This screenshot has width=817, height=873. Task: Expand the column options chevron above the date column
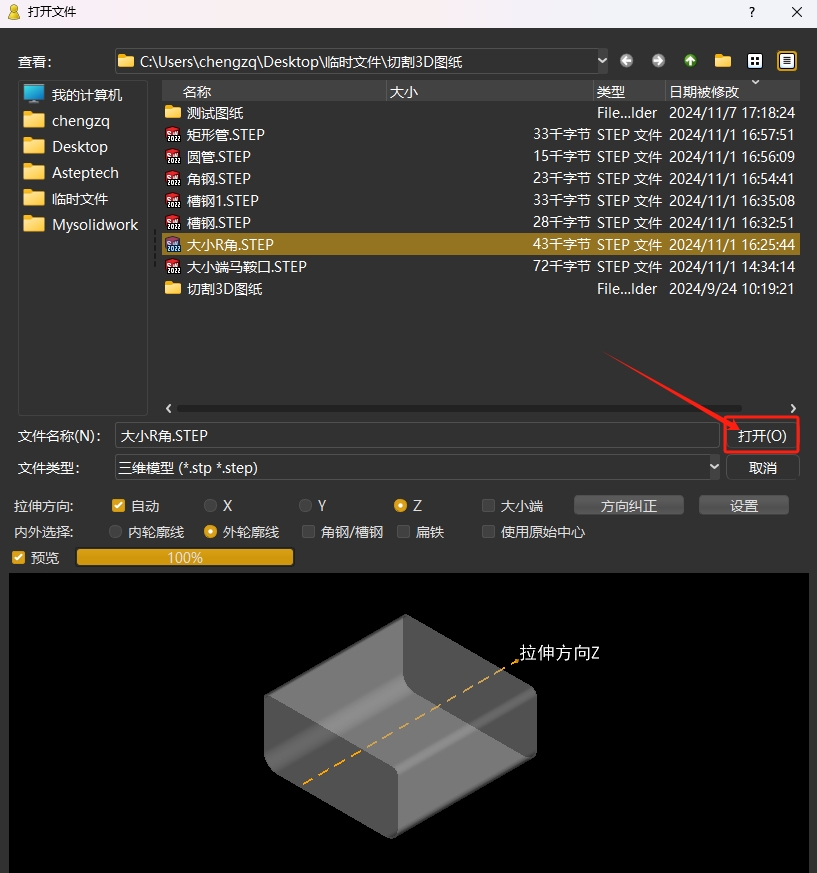coord(756,82)
